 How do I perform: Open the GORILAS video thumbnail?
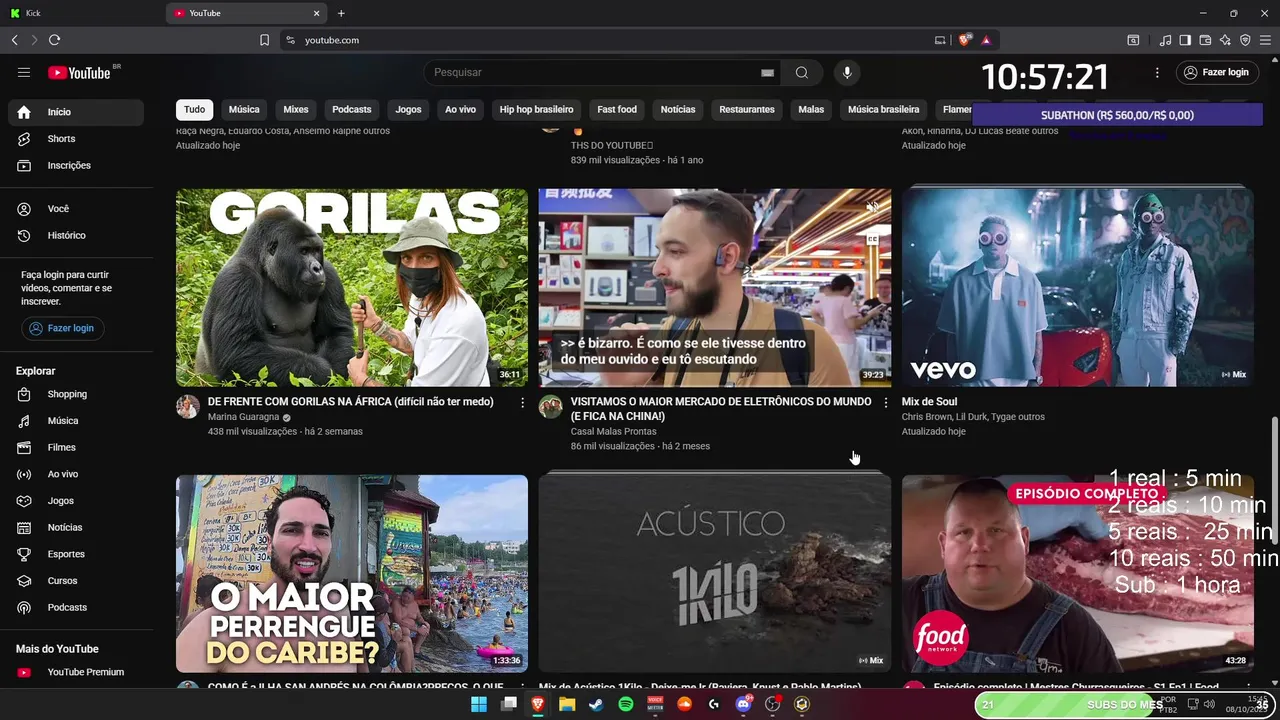[352, 287]
